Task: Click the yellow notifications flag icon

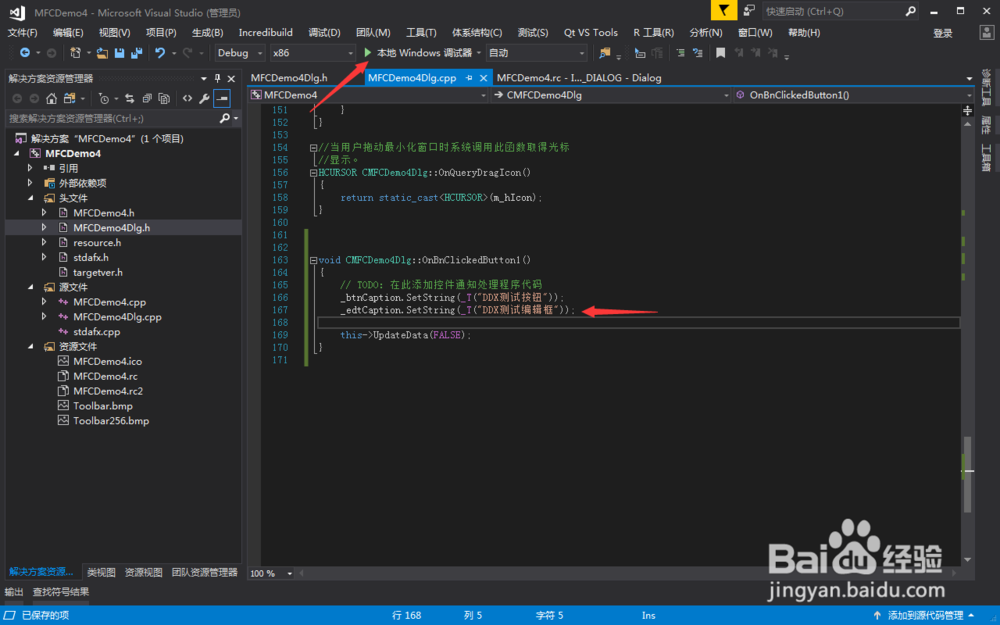Action: [x=724, y=10]
